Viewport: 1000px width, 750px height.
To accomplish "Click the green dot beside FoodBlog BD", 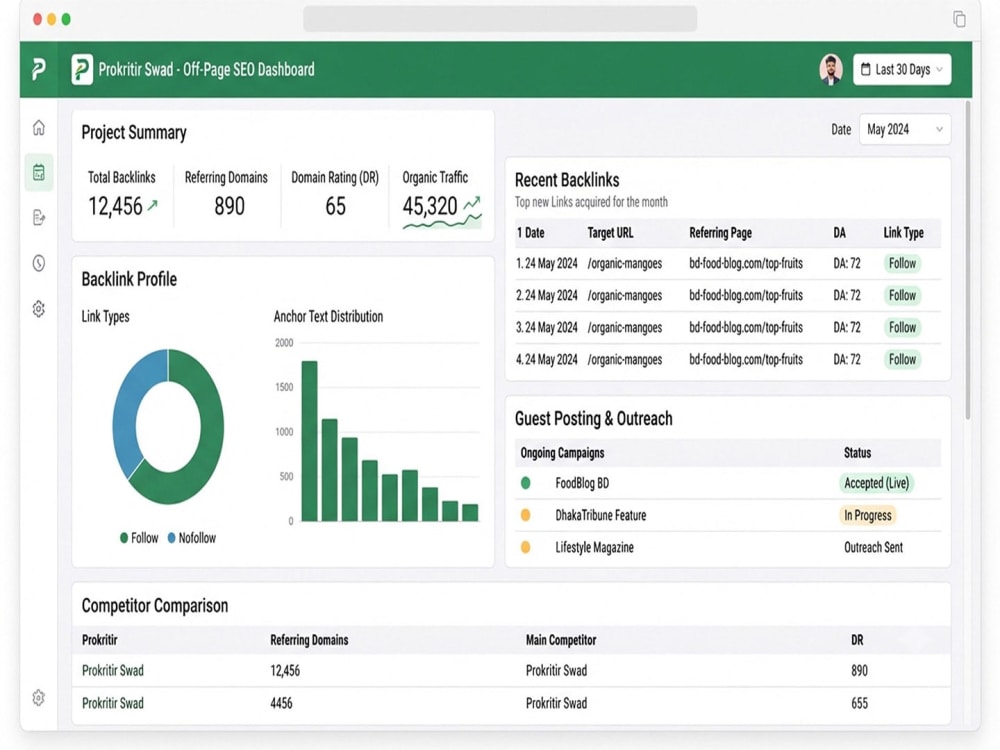I will (x=526, y=483).
